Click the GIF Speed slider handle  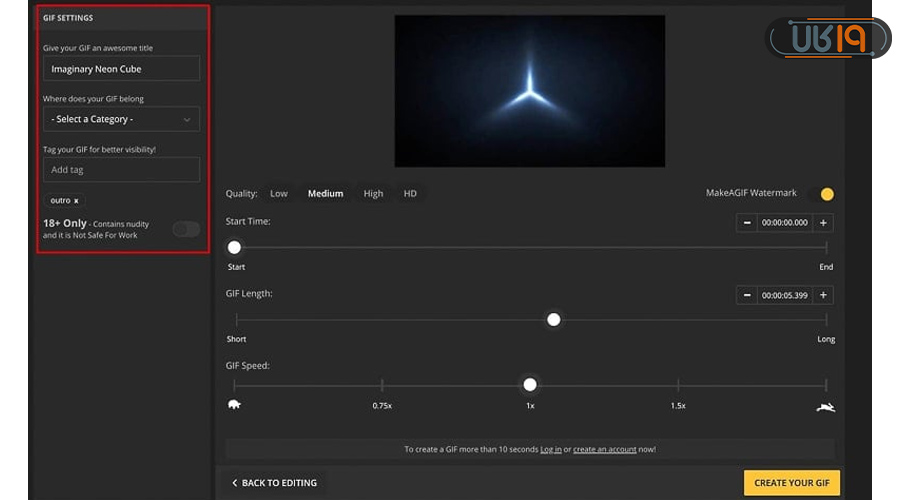pyautogui.click(x=530, y=385)
